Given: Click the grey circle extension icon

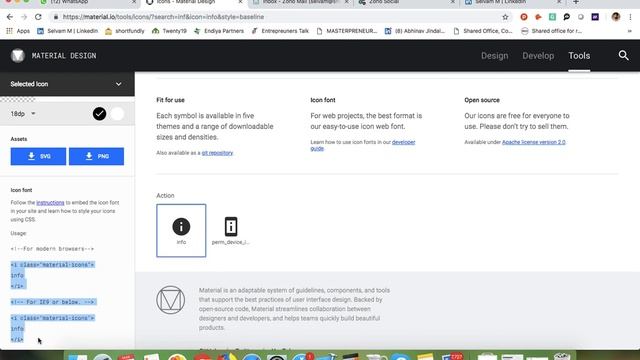Looking at the screenshot, I should [581, 17].
